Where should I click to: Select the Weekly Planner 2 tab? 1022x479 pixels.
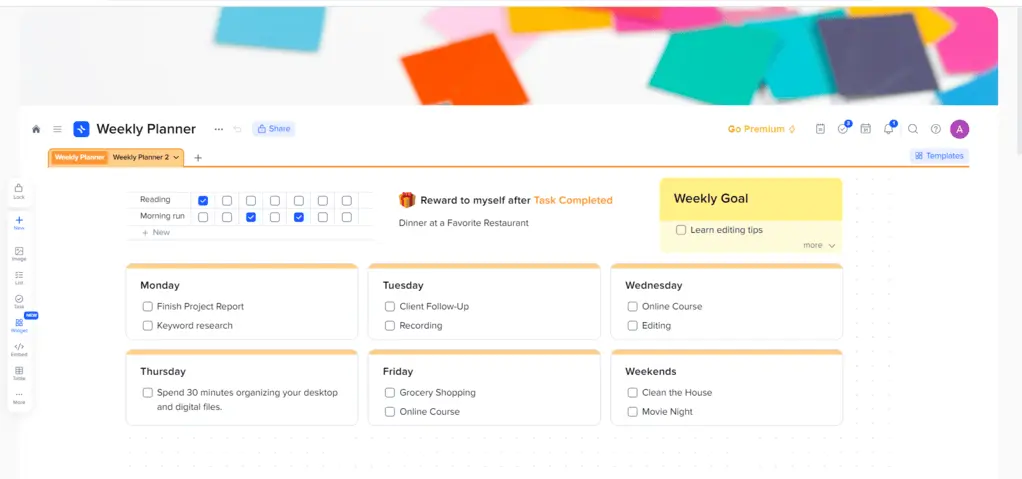point(140,158)
